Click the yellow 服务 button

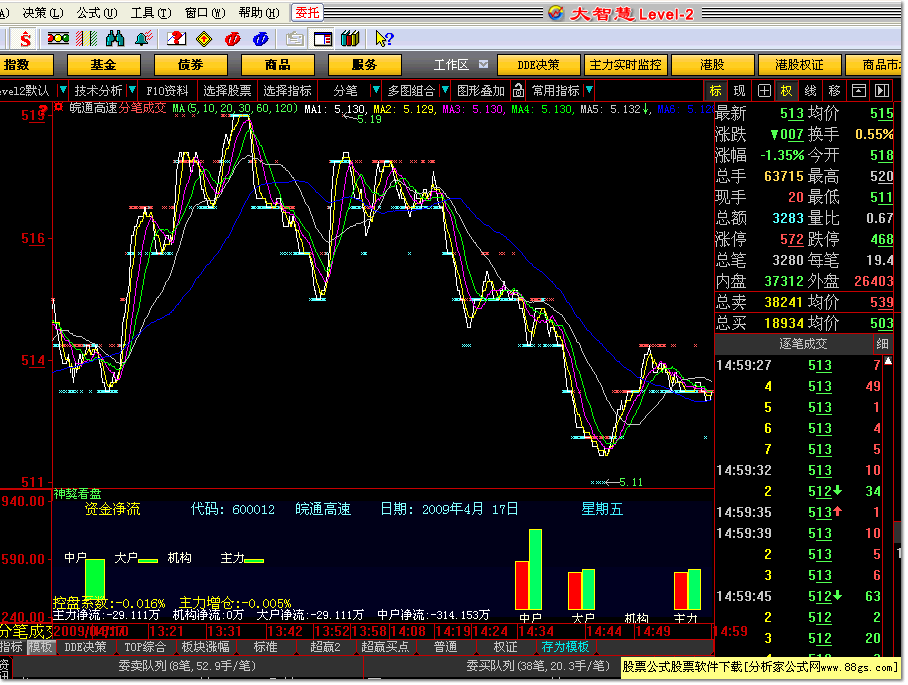[x=364, y=65]
